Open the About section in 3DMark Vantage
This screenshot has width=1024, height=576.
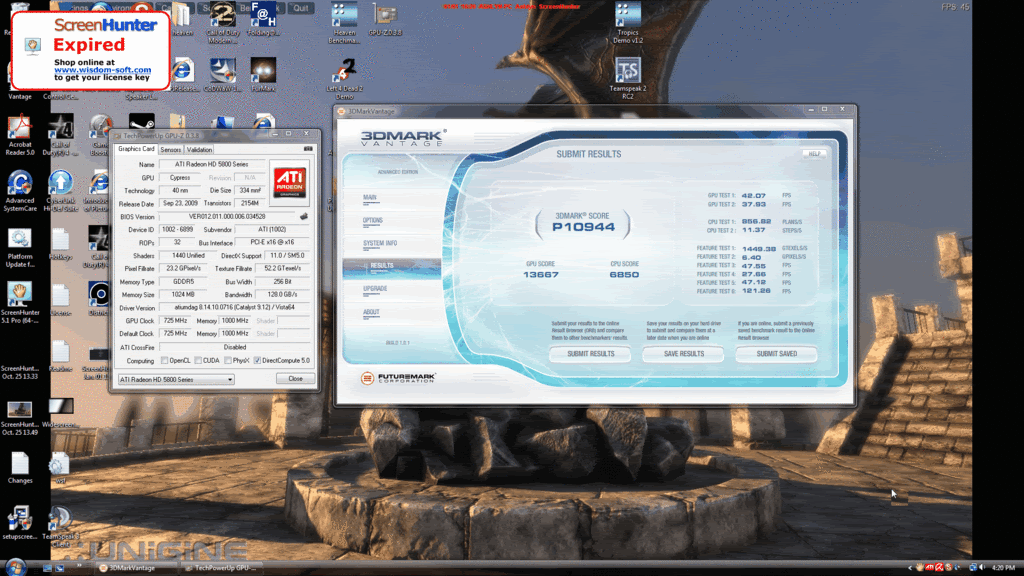click(371, 312)
